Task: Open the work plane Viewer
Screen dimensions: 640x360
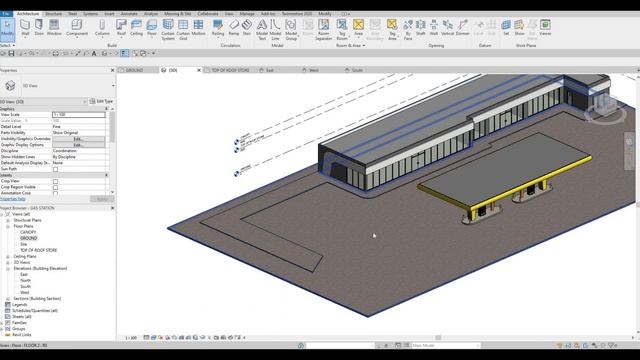Action: [545, 27]
